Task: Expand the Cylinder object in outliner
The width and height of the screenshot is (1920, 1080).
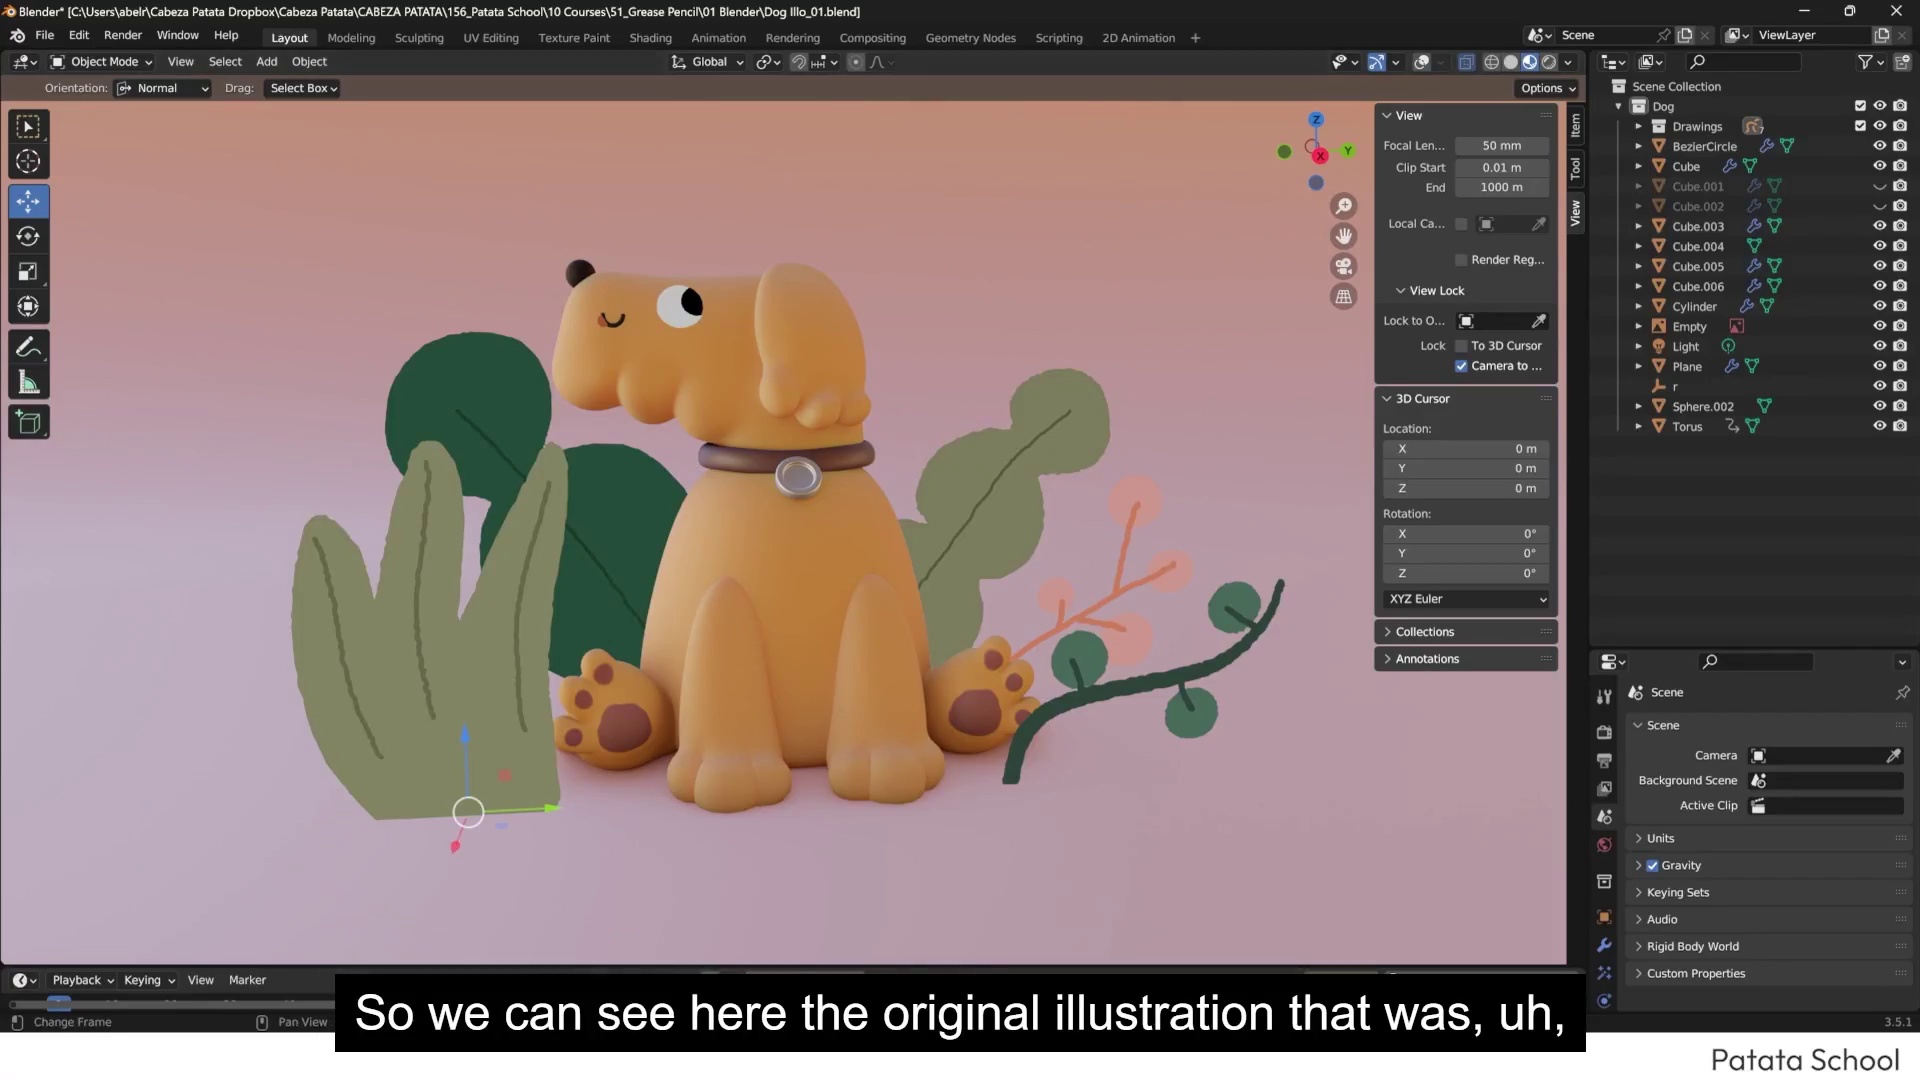Action: [1638, 307]
